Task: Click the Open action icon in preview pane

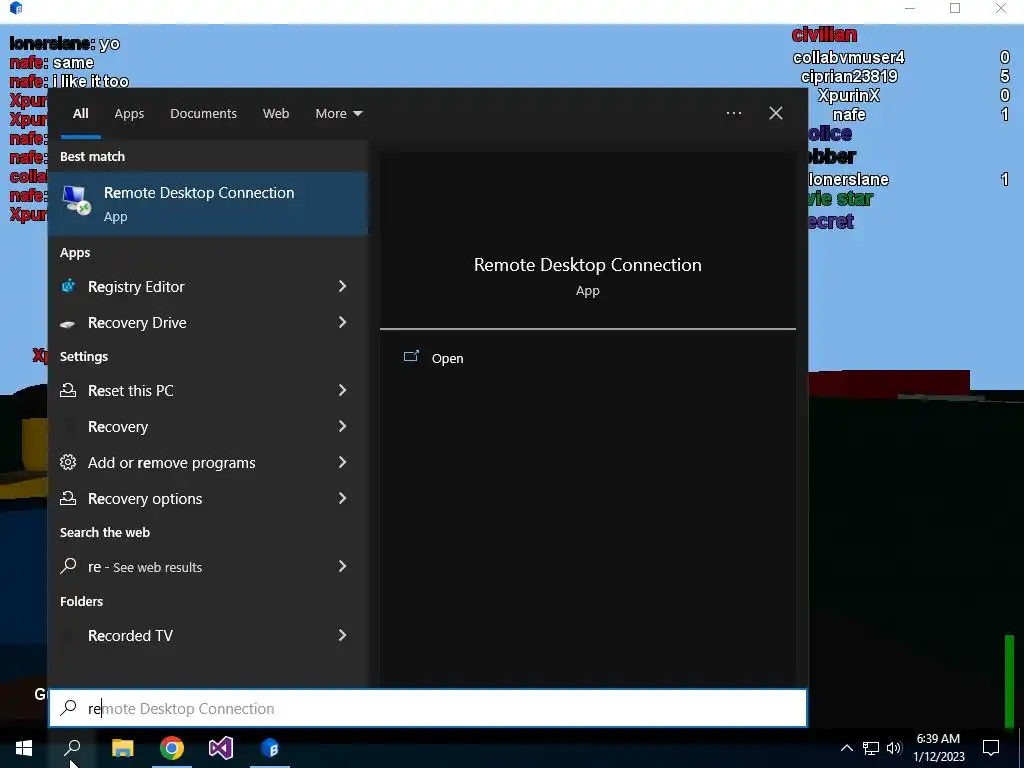Action: pos(411,357)
